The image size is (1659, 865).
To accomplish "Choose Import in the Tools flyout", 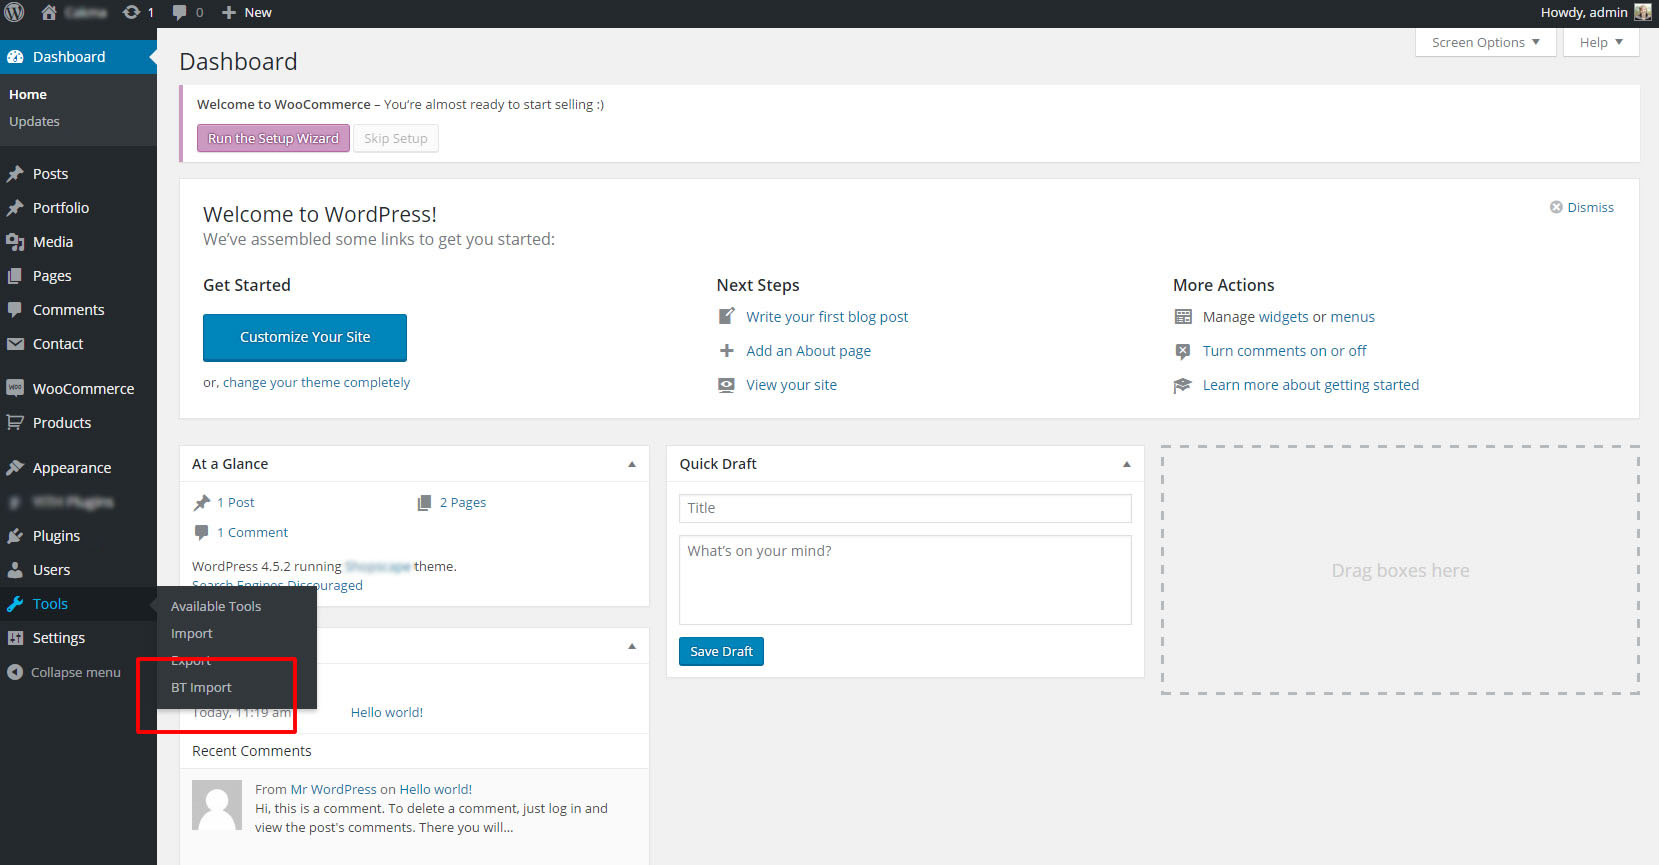I will point(192,633).
